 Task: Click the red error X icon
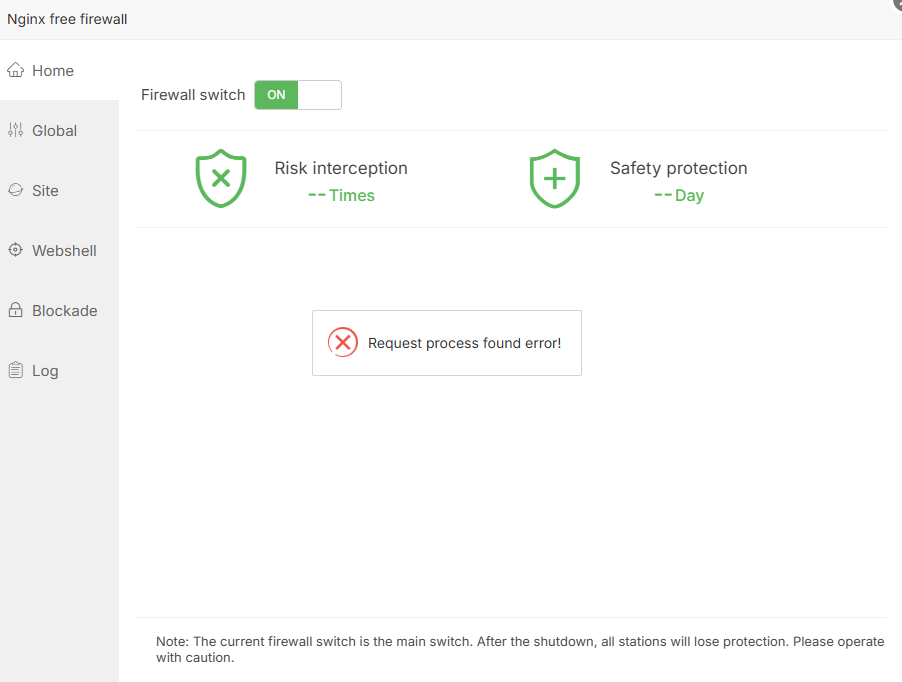[x=343, y=343]
